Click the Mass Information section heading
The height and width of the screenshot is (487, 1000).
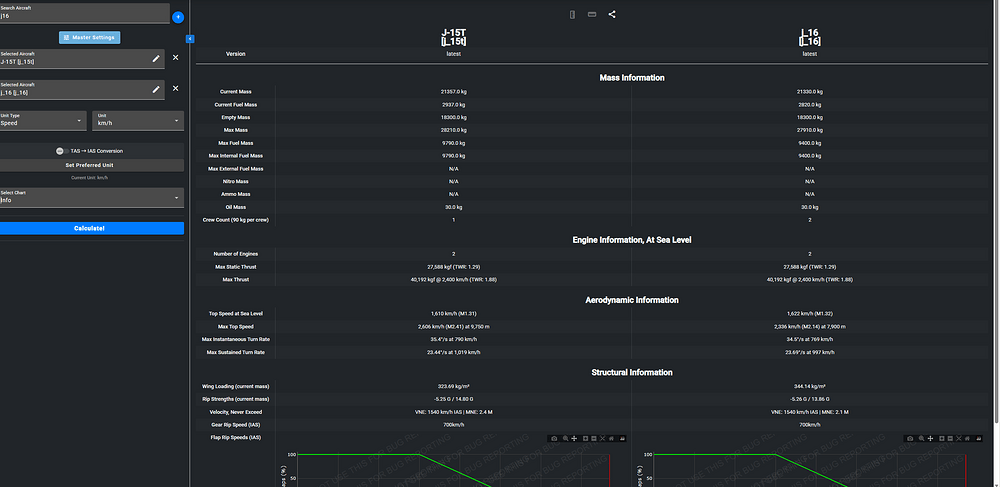coord(632,78)
